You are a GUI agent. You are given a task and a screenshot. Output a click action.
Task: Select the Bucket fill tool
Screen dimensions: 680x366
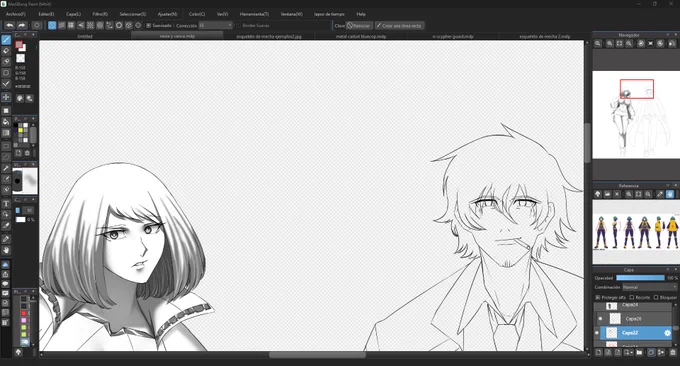point(6,122)
